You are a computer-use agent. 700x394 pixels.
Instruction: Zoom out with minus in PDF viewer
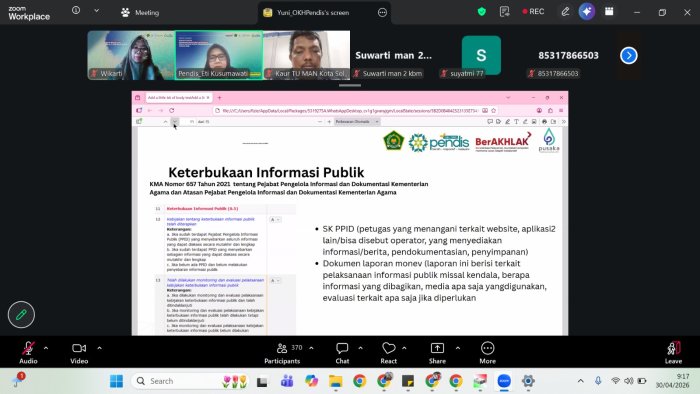(x=320, y=121)
